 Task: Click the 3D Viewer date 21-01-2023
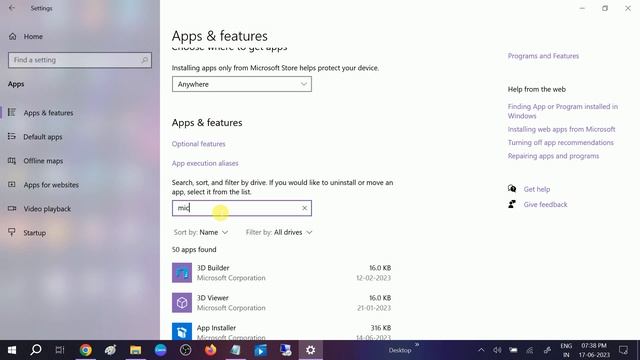tap(374, 308)
